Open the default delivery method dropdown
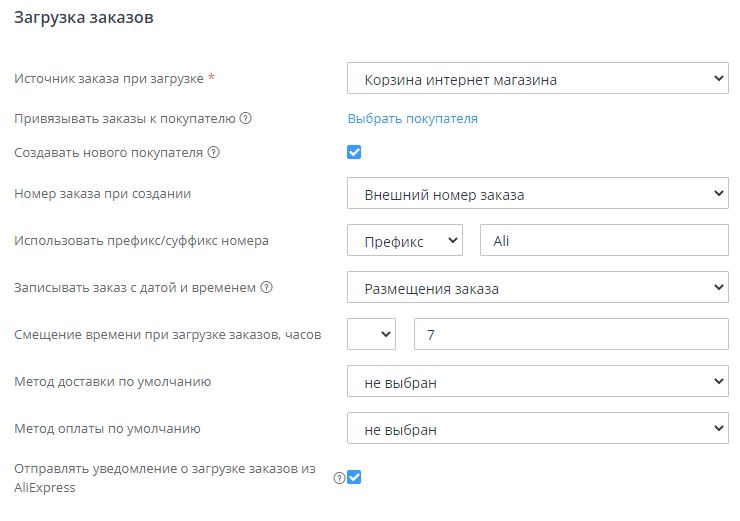Screen dimensions: 740x521 pos(537,382)
